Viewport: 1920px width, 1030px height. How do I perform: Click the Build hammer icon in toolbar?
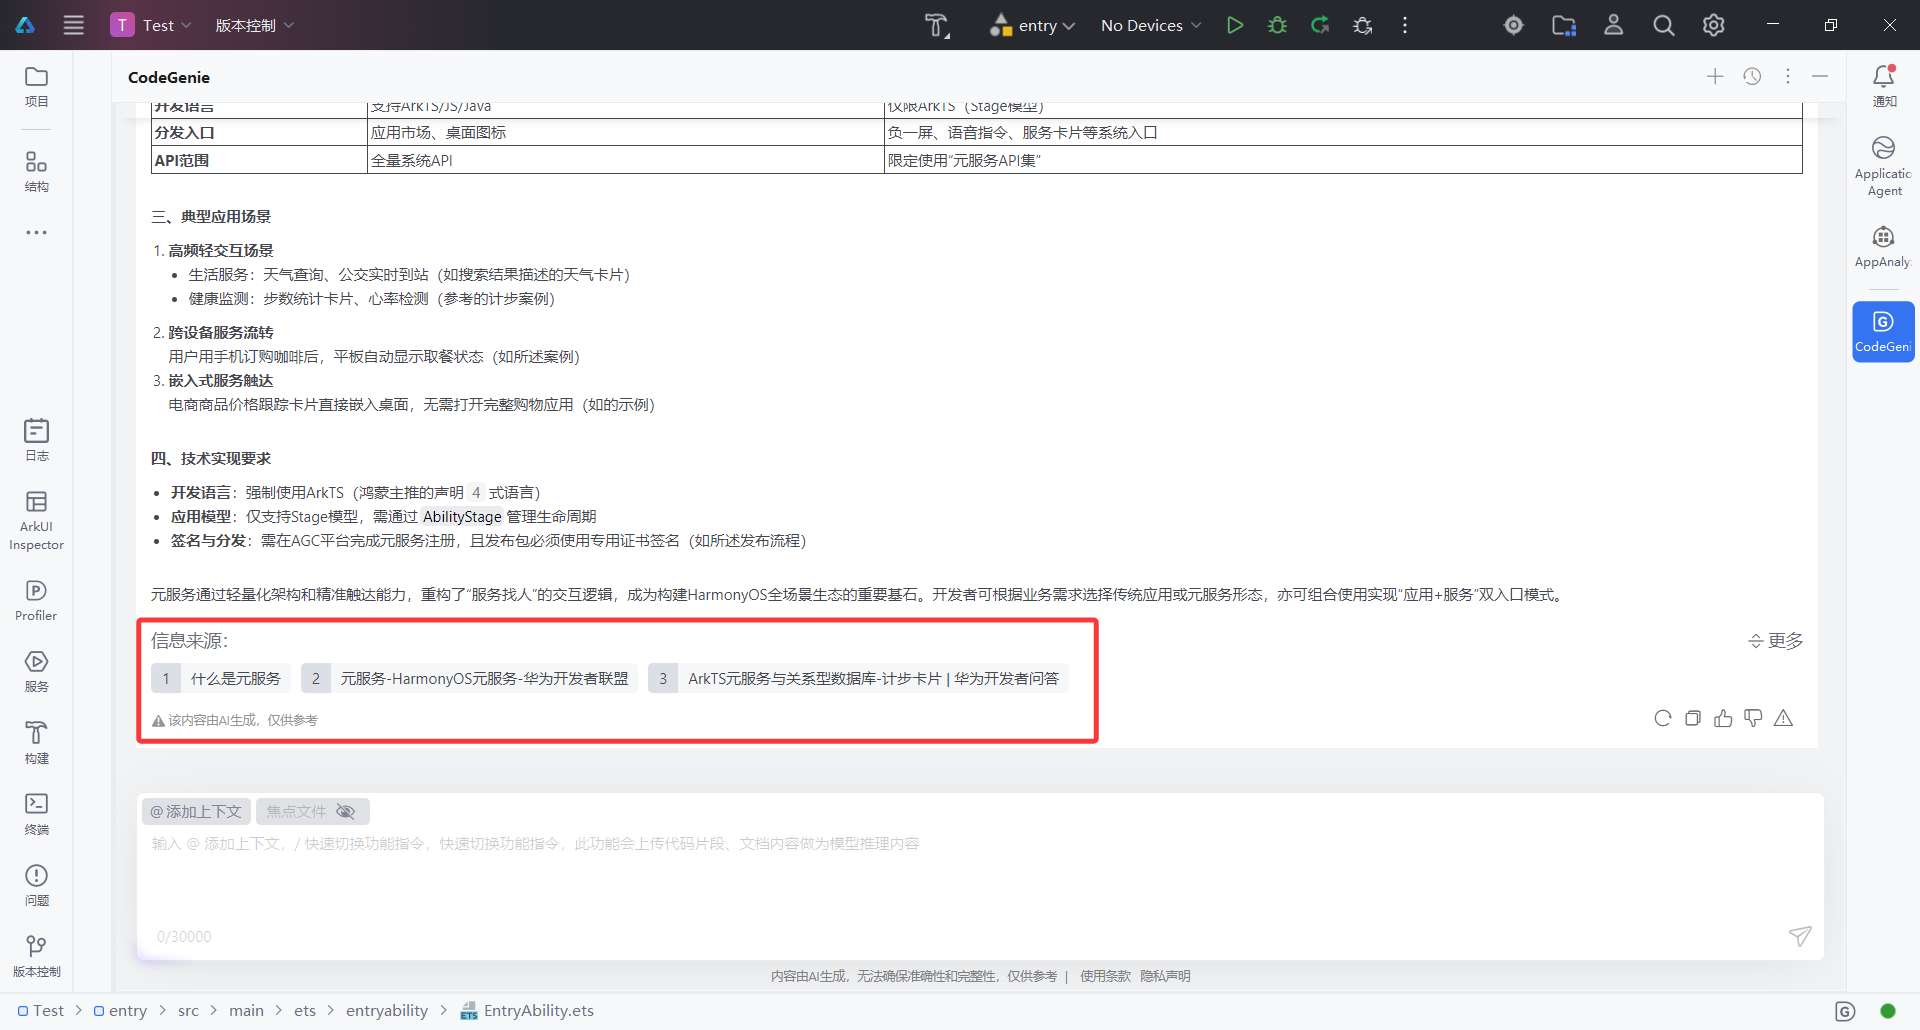tap(937, 25)
